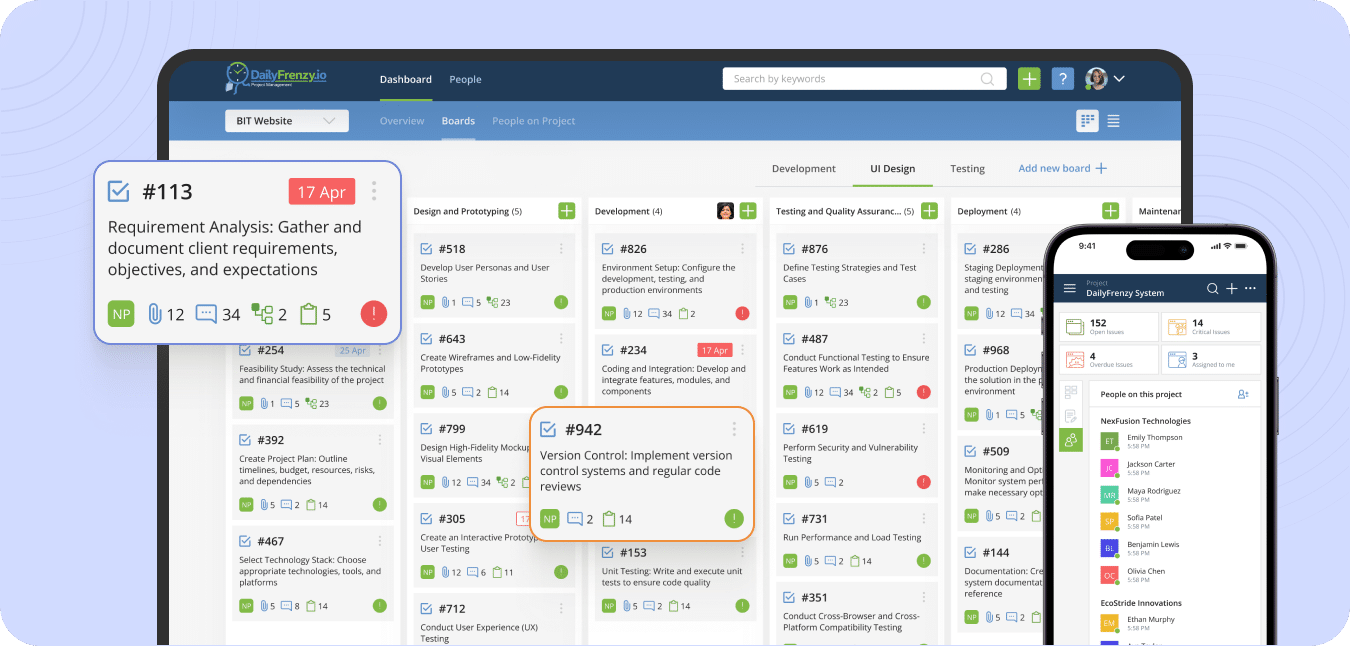Click clipboard icon on card #113
Viewport: 1350px width, 646px height.
309,314
